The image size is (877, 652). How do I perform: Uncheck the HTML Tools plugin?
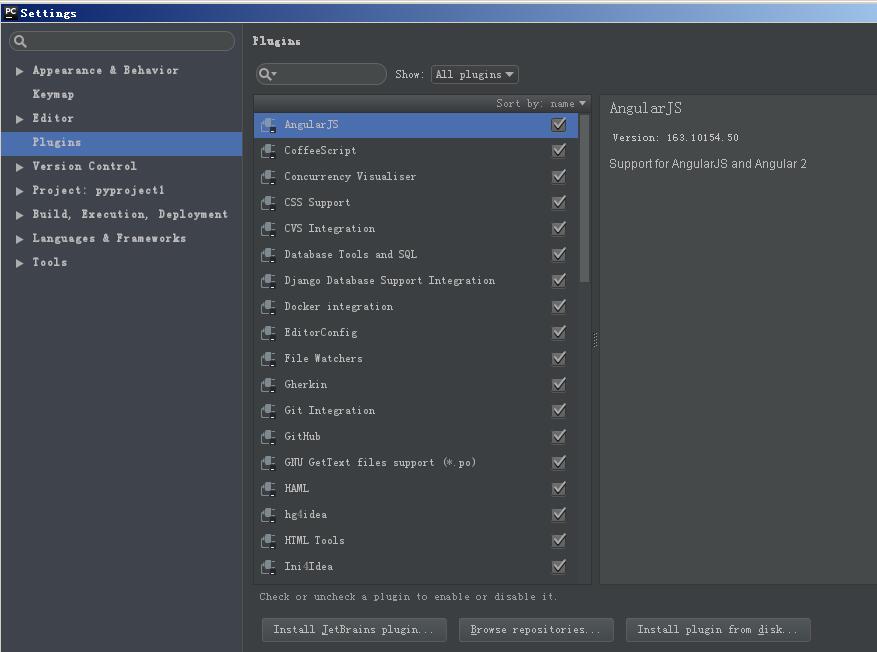tap(559, 541)
